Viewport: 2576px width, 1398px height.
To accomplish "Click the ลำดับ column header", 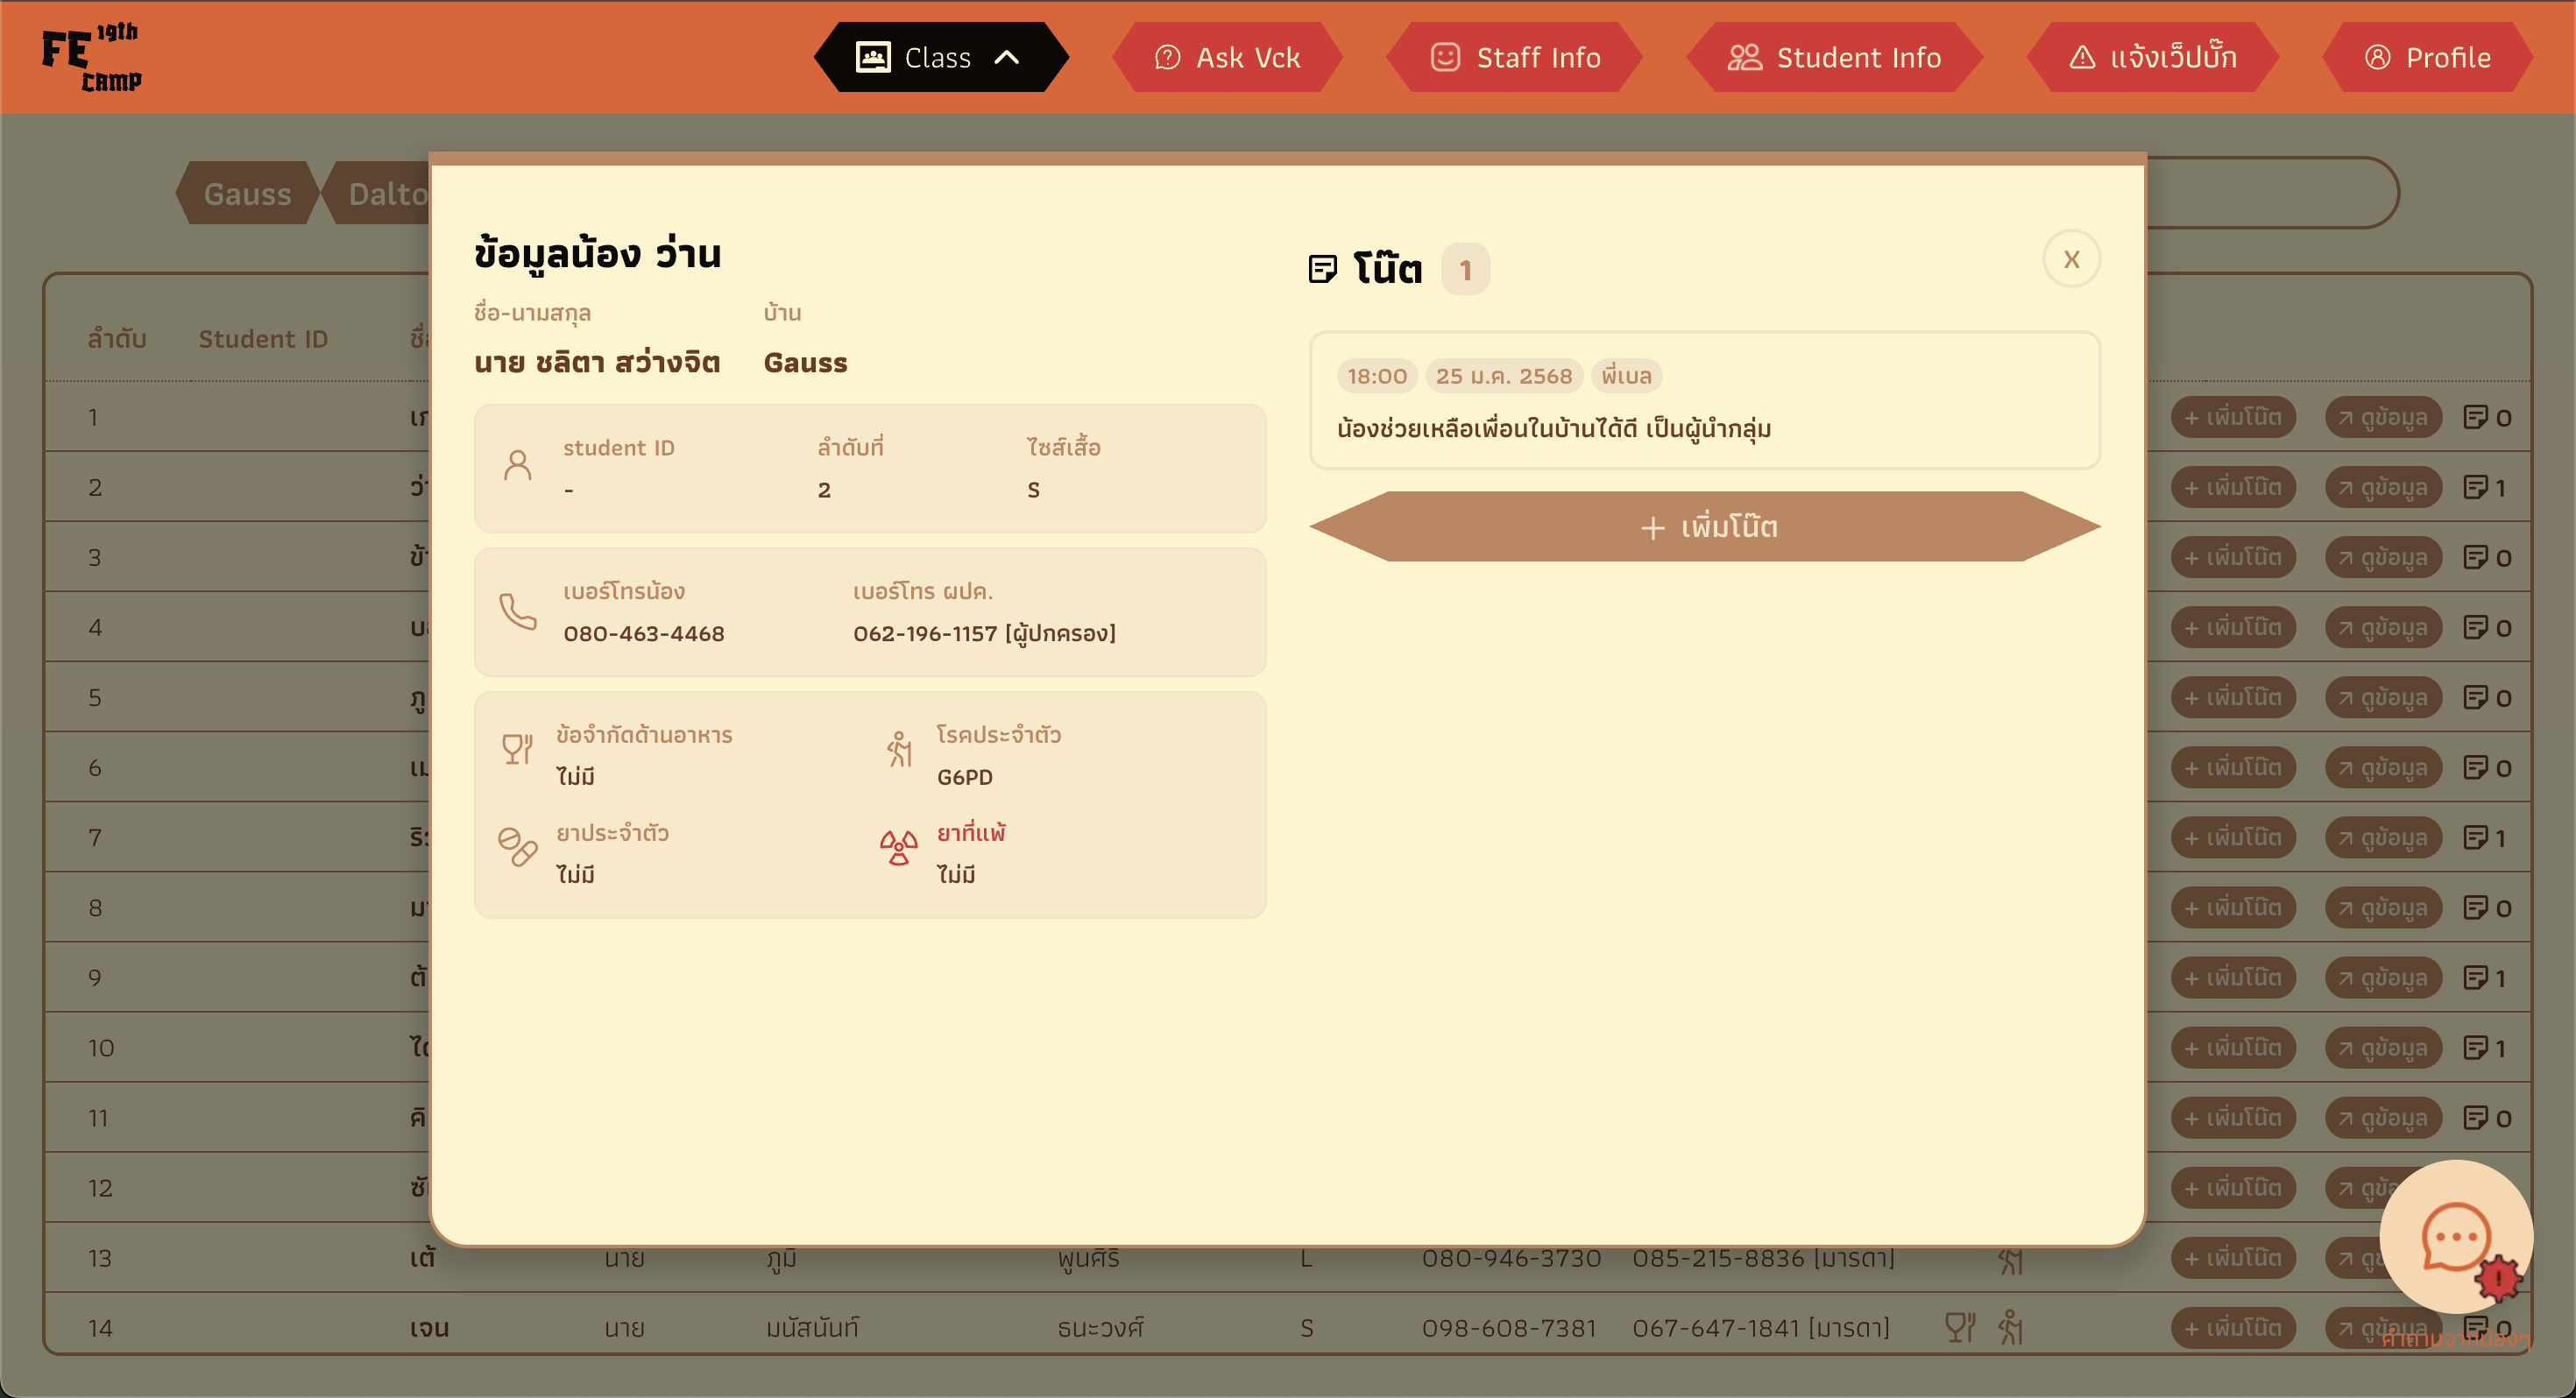I will click(117, 338).
